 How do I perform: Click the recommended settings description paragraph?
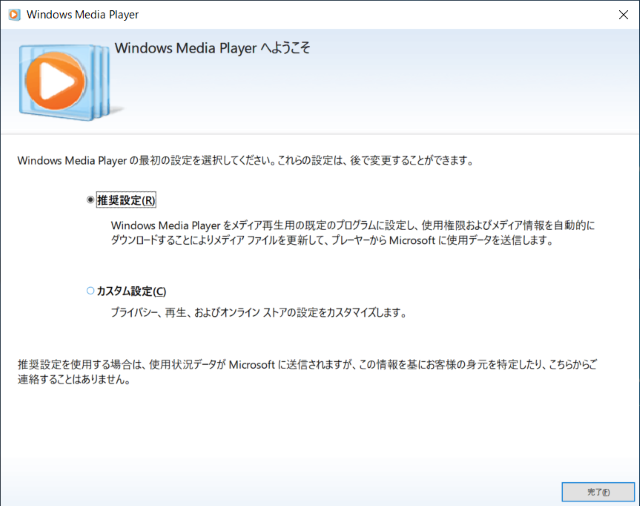(x=353, y=233)
